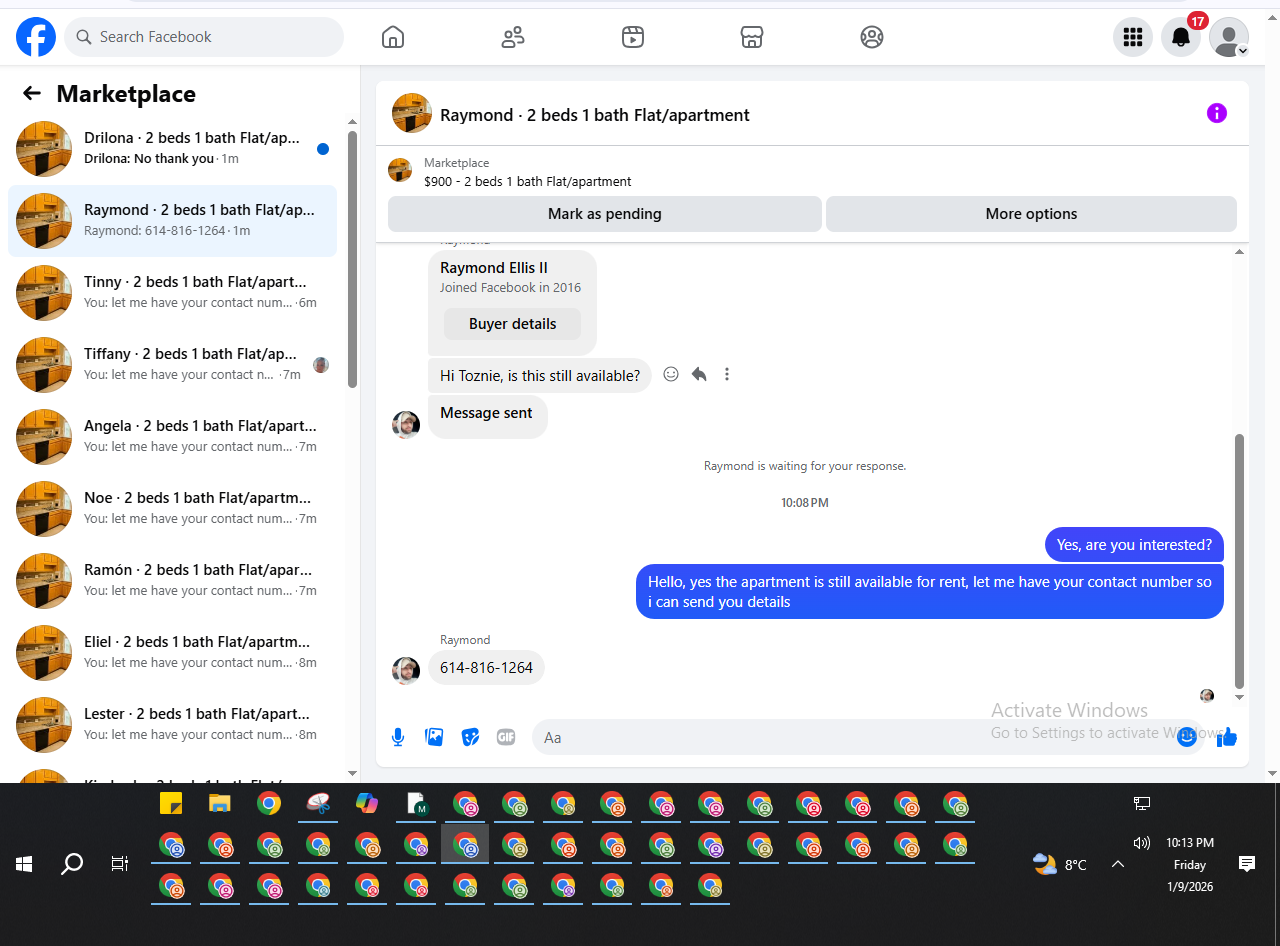Click conversation list scrollbar
Image resolution: width=1280 pixels, height=946 pixels.
pyautogui.click(x=352, y=260)
